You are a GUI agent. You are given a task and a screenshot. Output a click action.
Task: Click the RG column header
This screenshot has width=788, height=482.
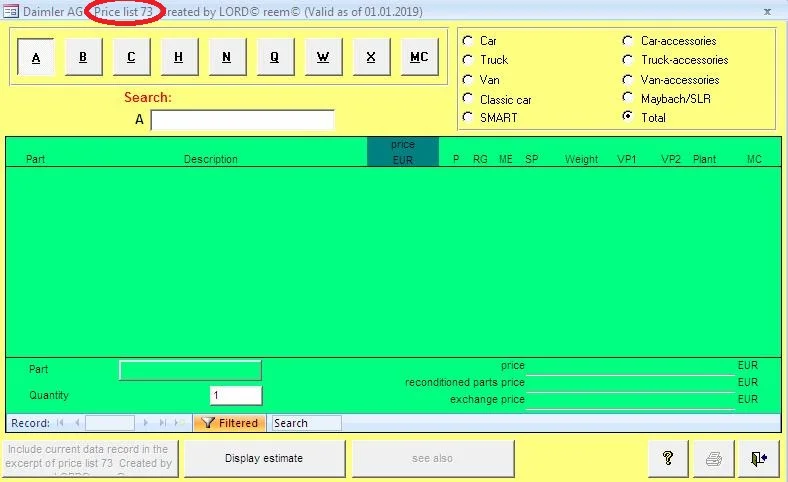point(480,159)
